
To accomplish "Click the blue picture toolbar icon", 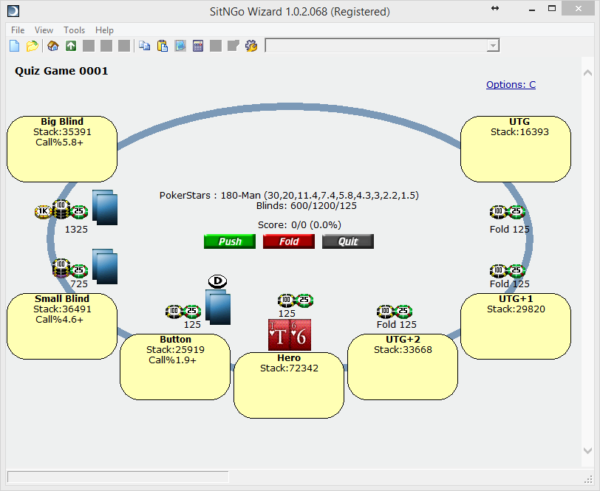I will [x=180, y=46].
